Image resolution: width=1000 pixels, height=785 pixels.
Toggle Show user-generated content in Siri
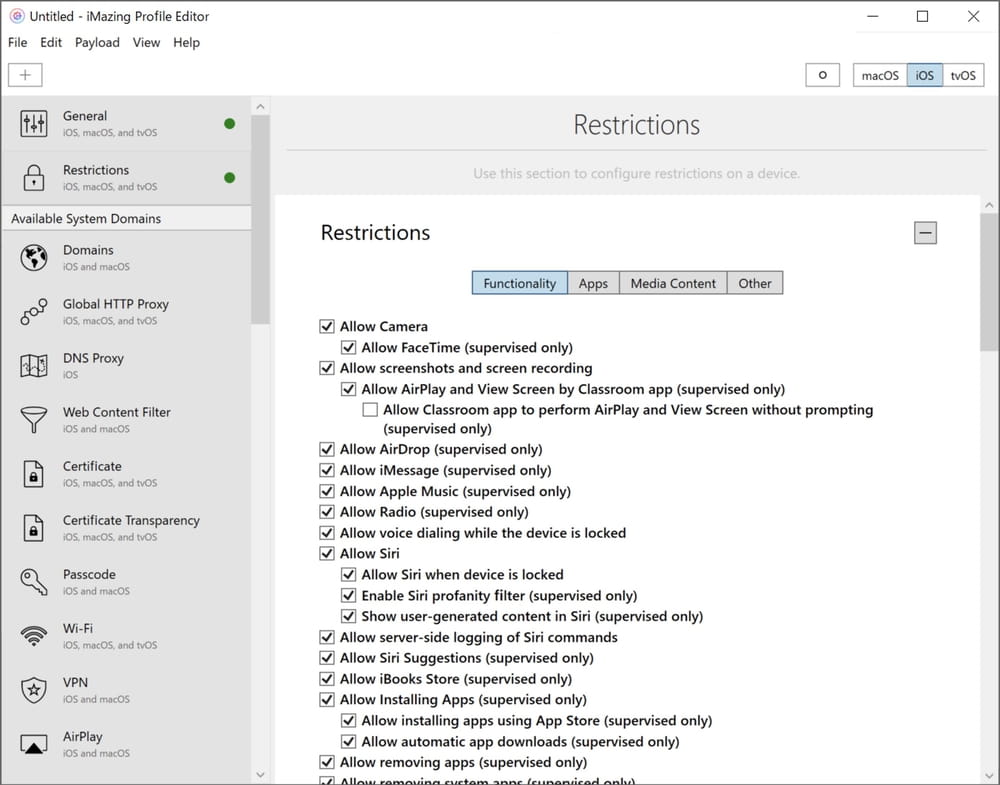tap(348, 617)
